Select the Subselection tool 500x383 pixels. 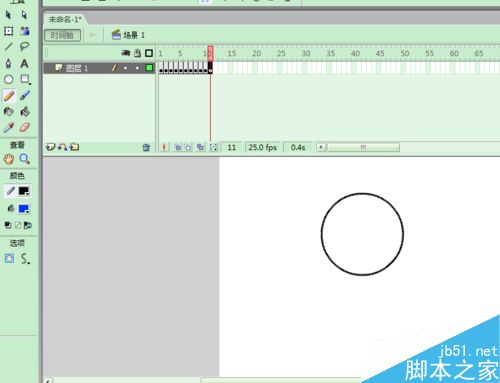tap(24, 15)
